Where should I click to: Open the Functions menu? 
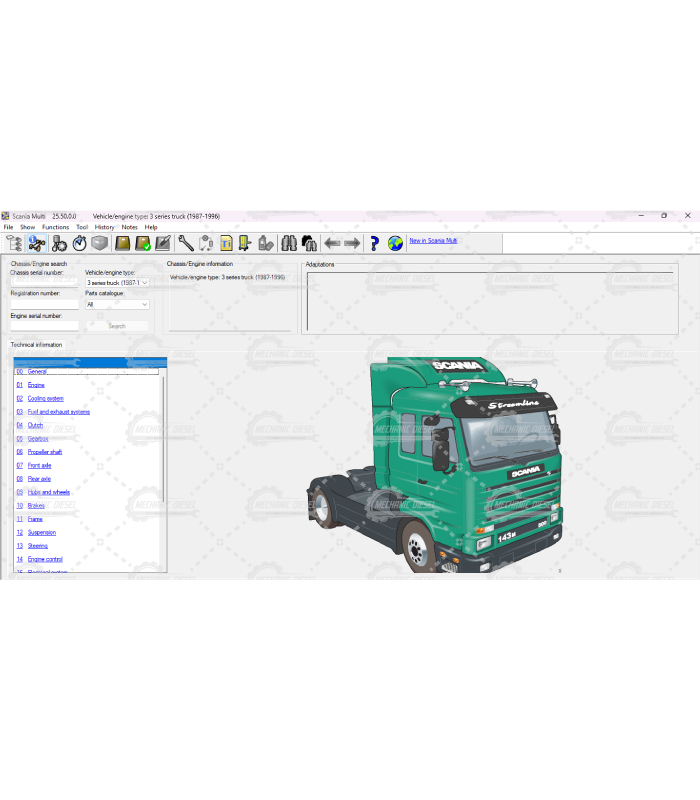(55, 227)
